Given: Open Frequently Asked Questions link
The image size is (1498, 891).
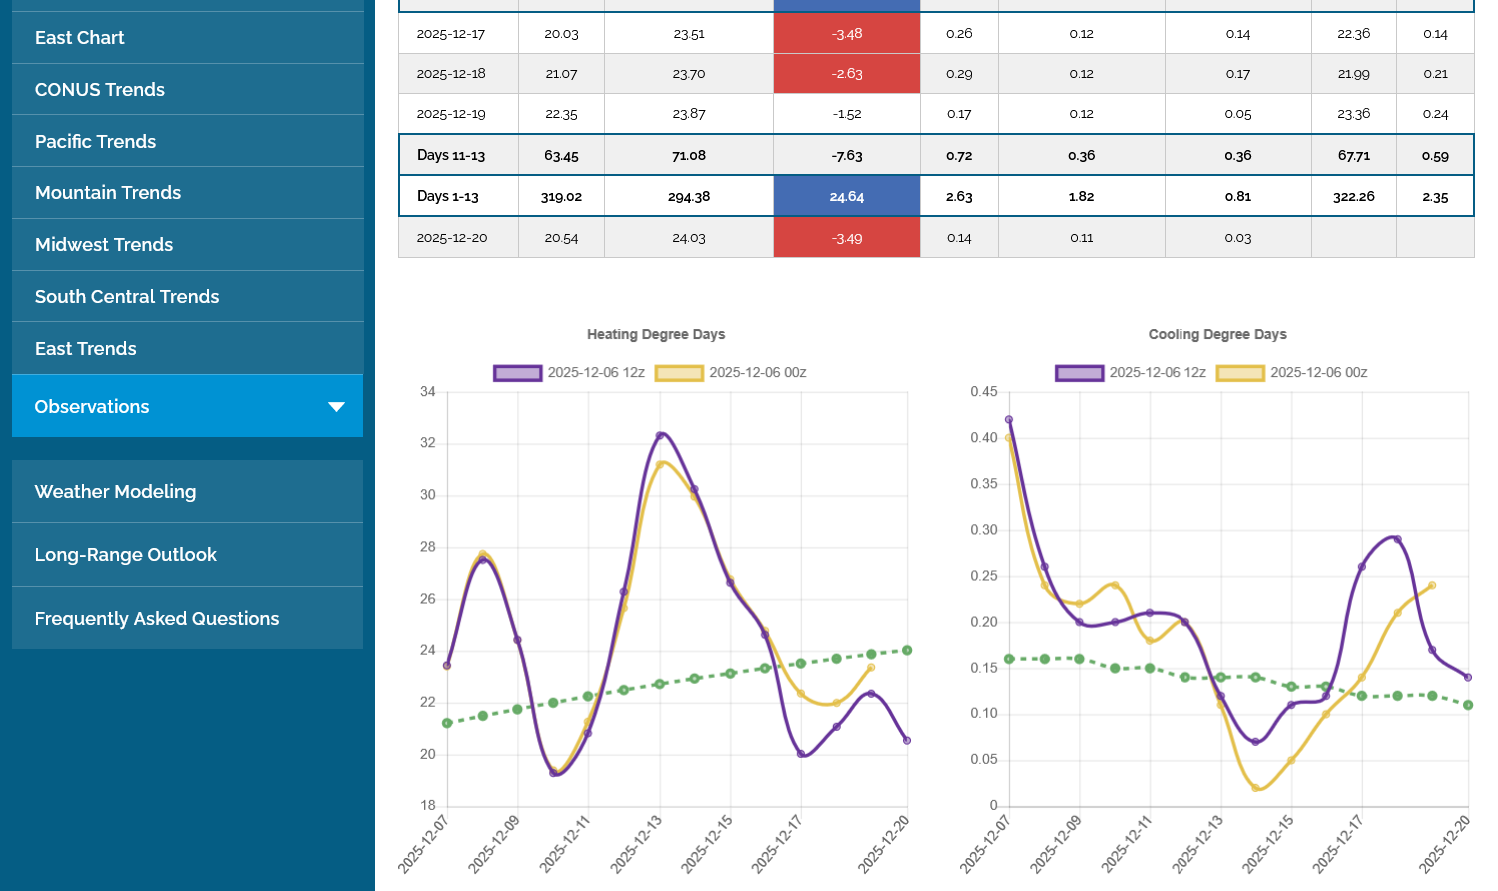Looking at the screenshot, I should [156, 619].
